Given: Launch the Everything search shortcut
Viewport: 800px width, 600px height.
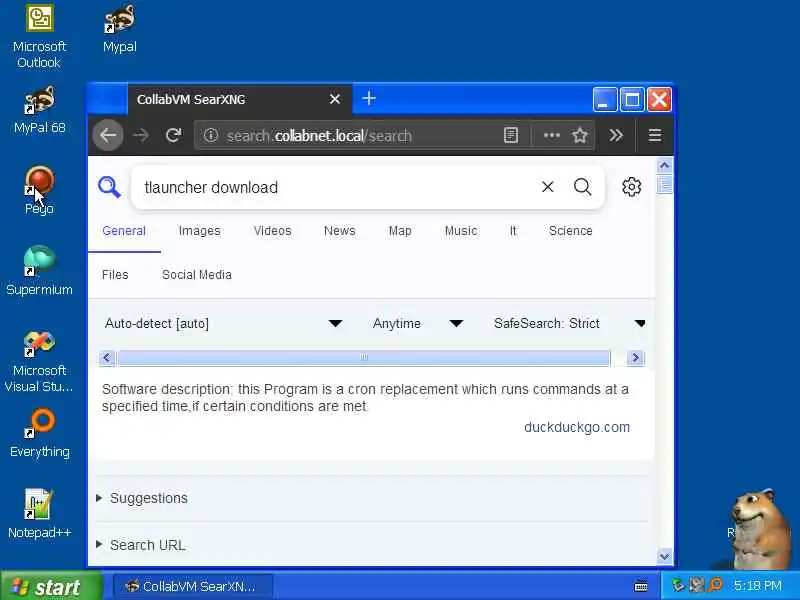Looking at the screenshot, I should pyautogui.click(x=40, y=433).
